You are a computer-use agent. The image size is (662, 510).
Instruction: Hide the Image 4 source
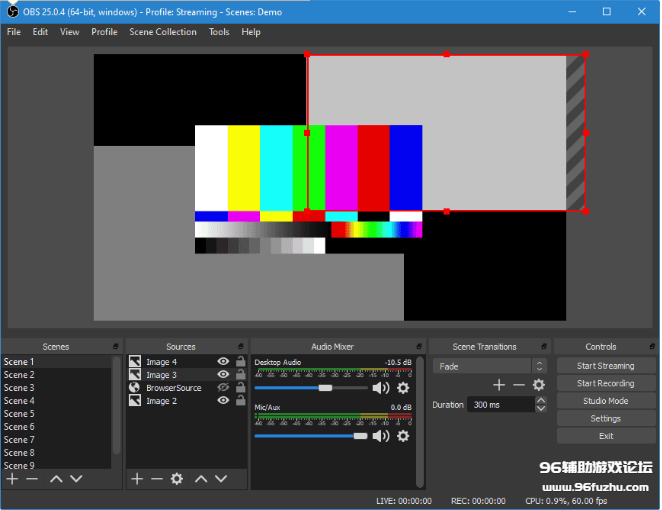point(223,362)
